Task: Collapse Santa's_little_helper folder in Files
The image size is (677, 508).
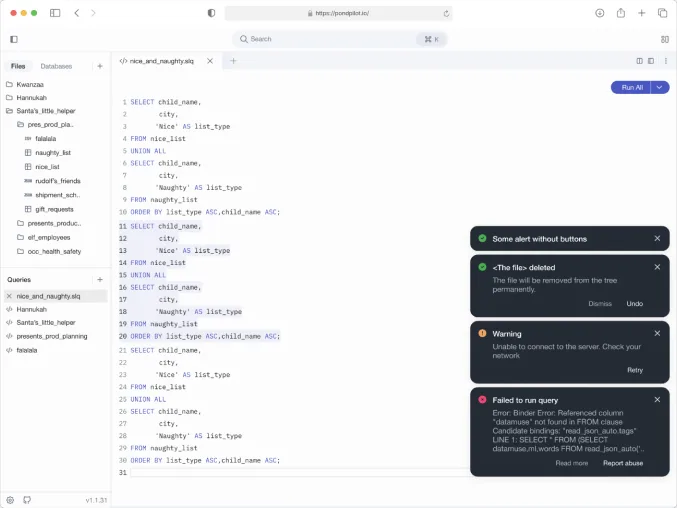Action: [41, 111]
